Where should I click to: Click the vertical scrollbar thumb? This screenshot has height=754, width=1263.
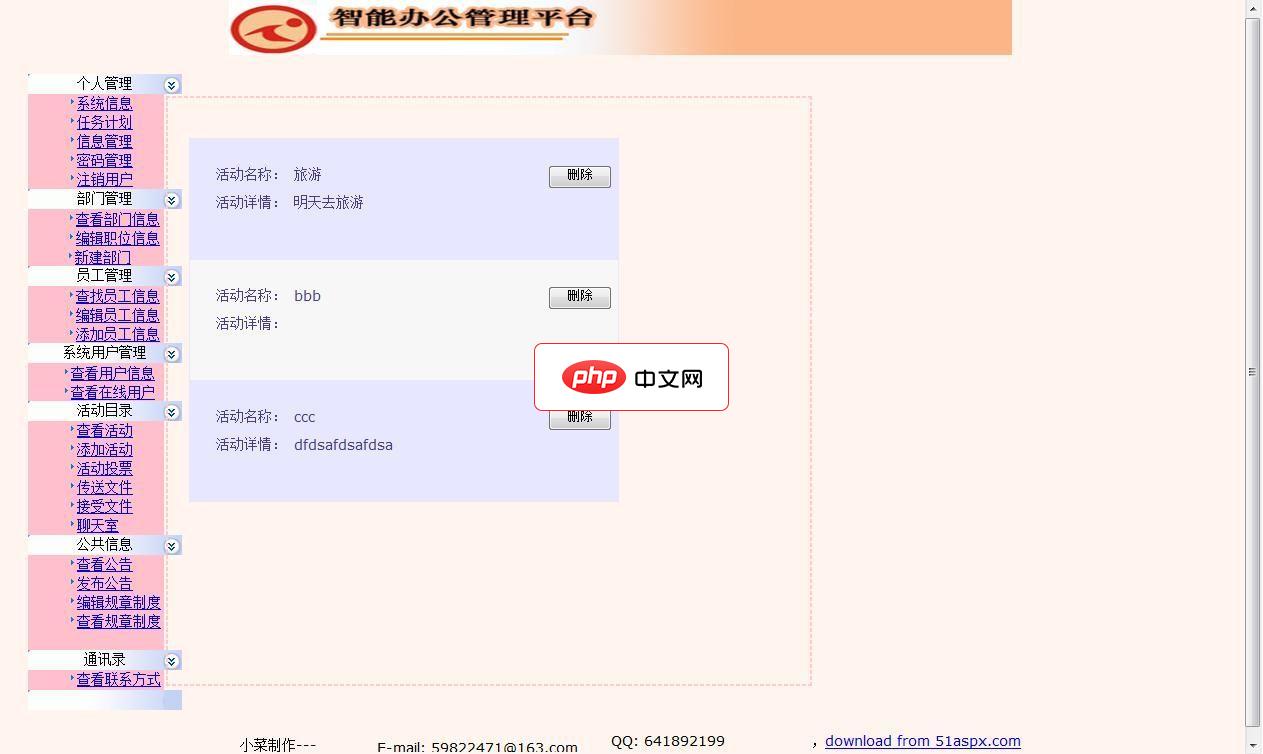1252,372
